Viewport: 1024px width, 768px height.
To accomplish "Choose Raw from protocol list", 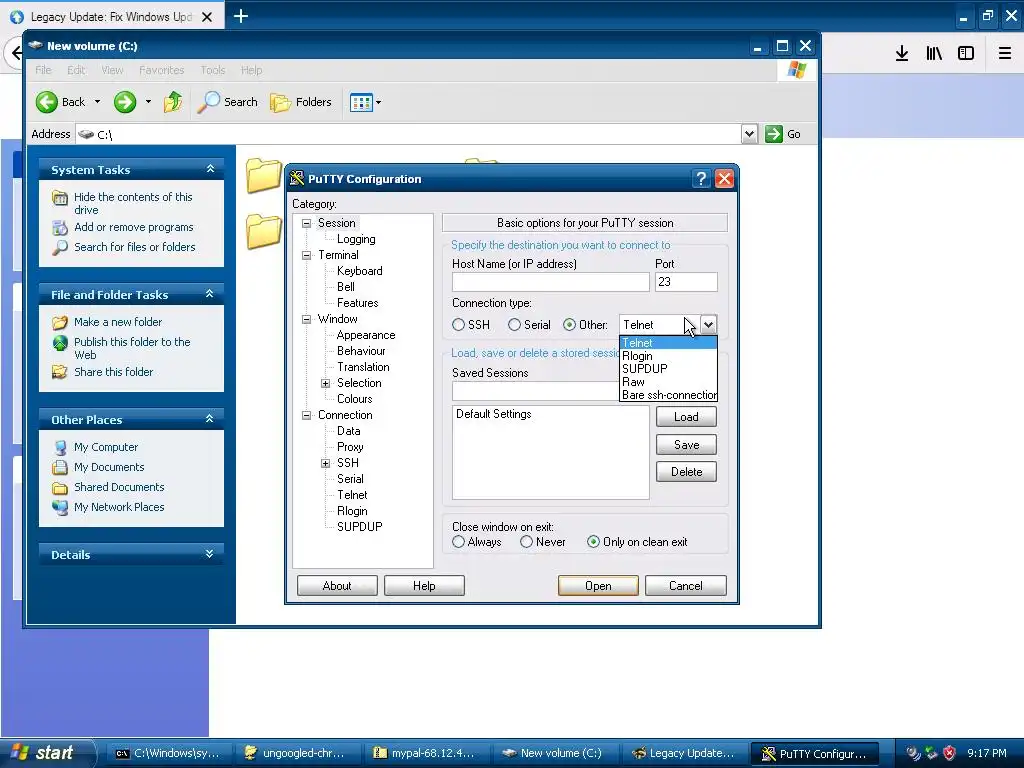I will click(x=668, y=381).
